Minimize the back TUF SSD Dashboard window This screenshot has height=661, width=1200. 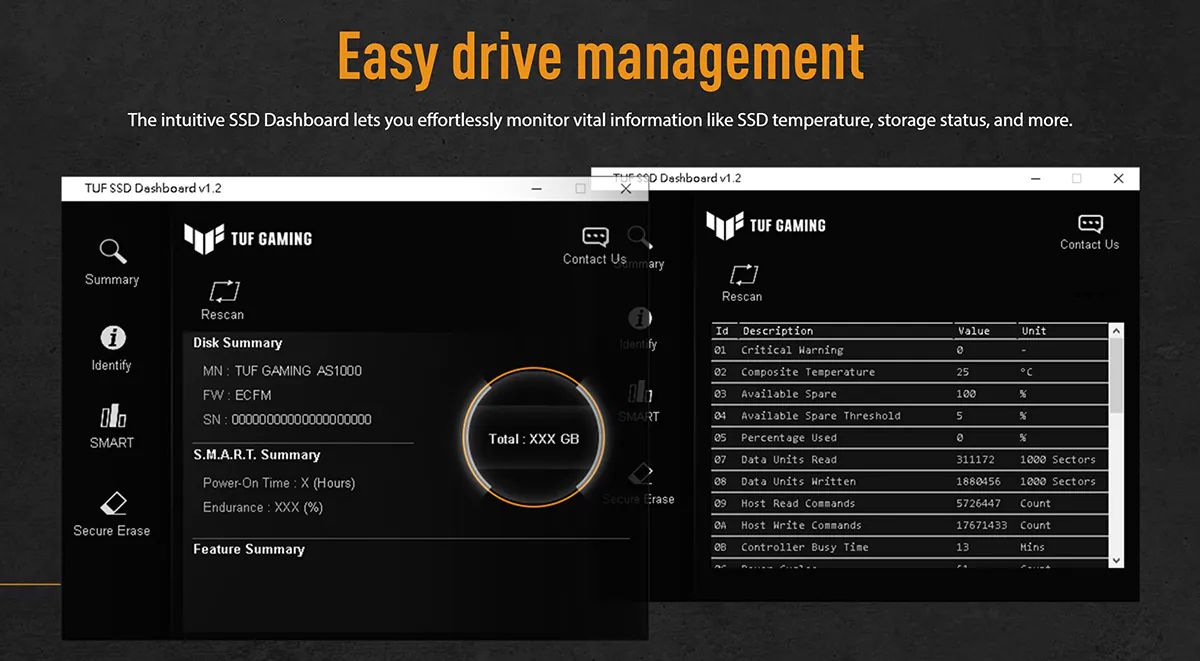[1037, 178]
